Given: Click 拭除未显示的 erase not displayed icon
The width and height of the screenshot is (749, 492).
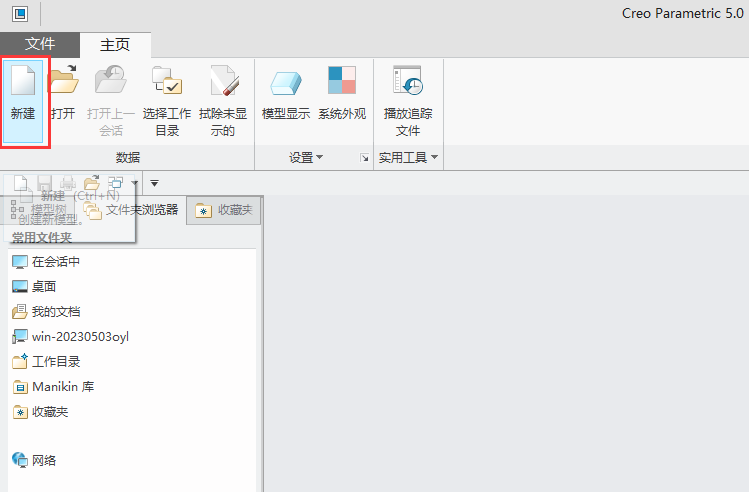Looking at the screenshot, I should 224,80.
